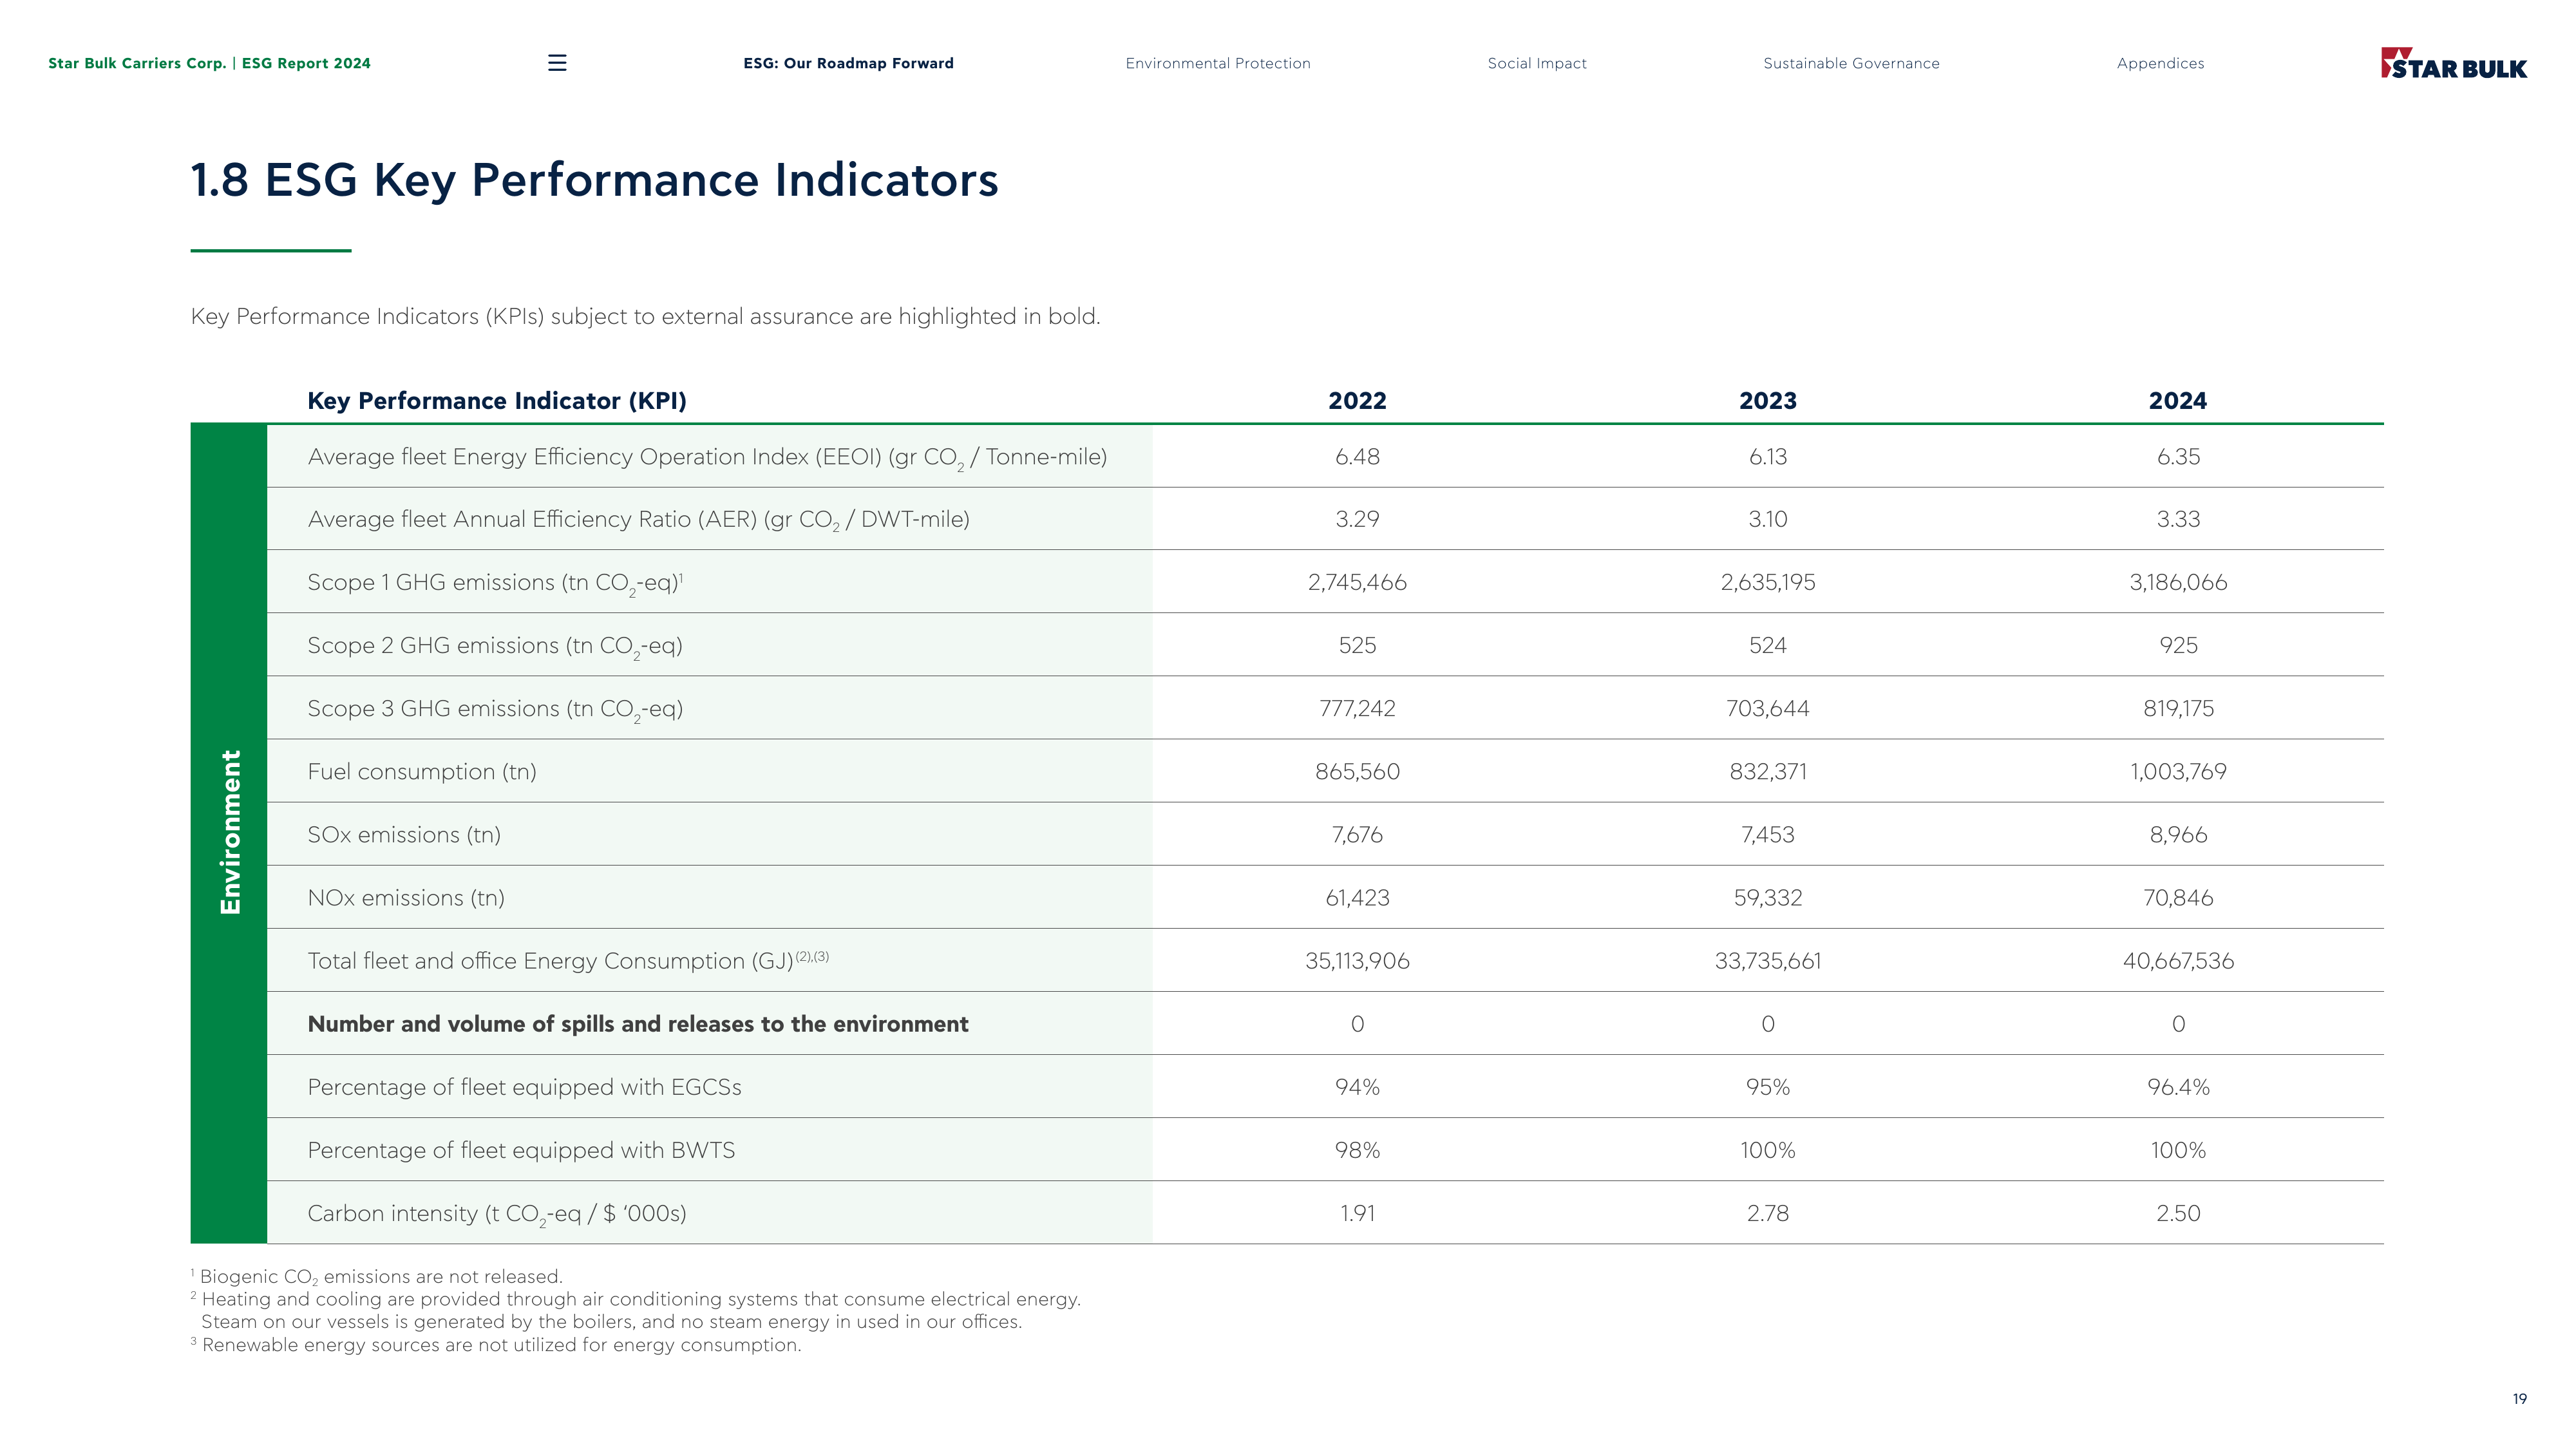This screenshot has height=1449, width=2576.
Task: Select Fuel consumption (tn) label
Action: tap(422, 772)
